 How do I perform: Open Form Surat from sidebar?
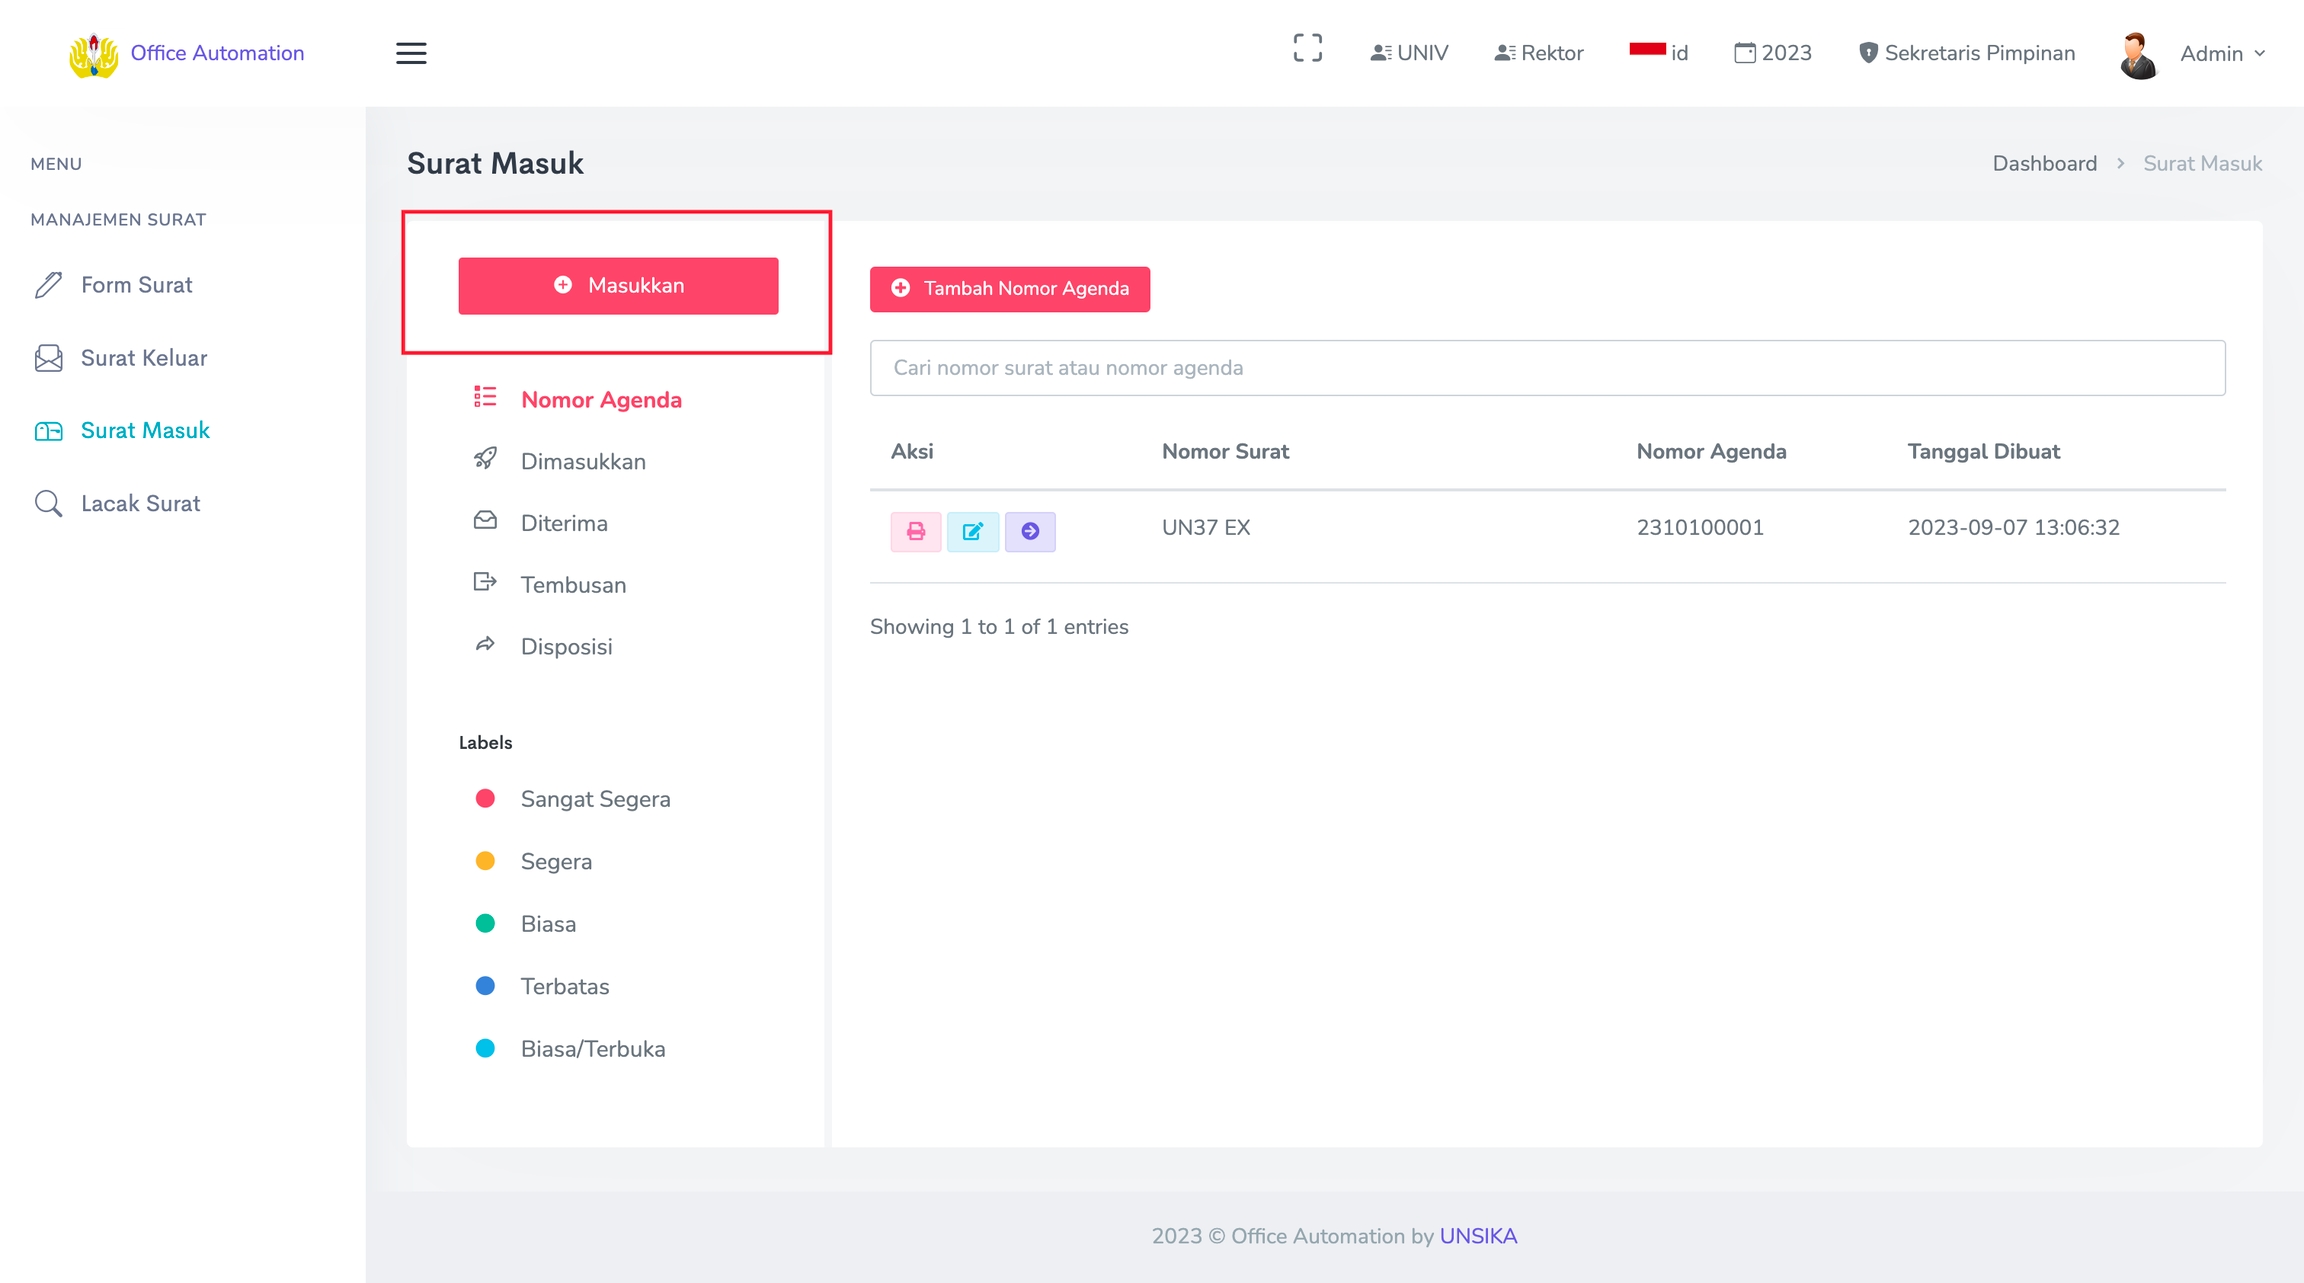pos(136,285)
